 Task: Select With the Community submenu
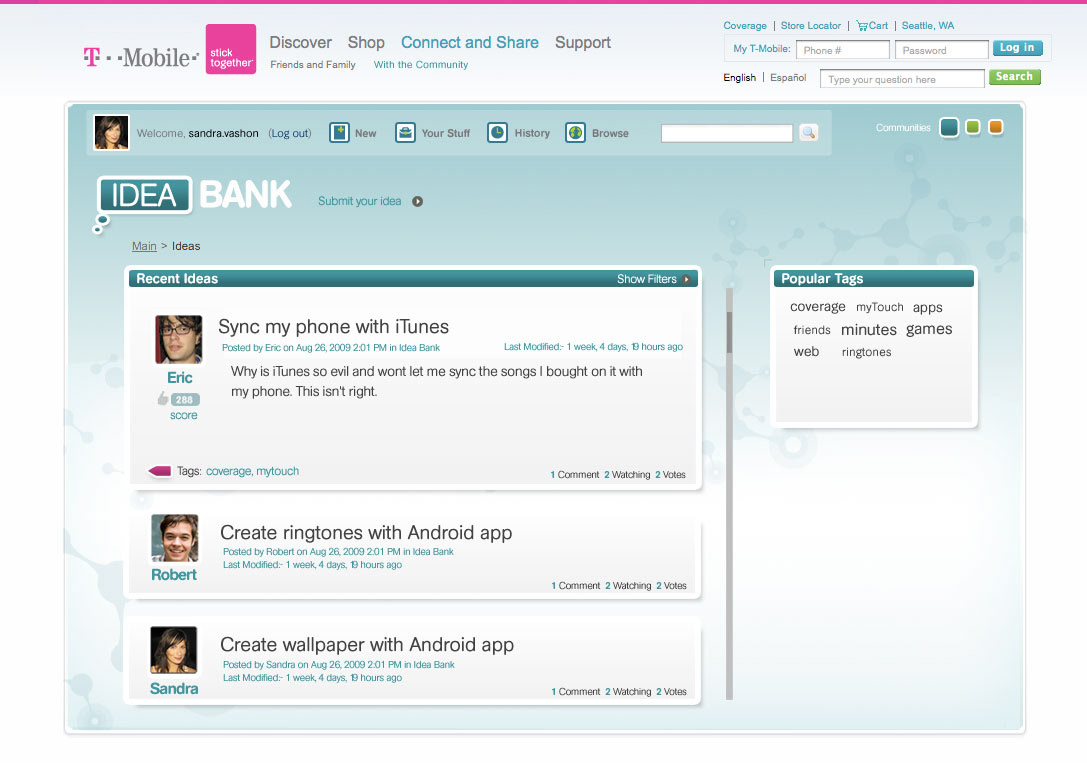click(x=421, y=64)
